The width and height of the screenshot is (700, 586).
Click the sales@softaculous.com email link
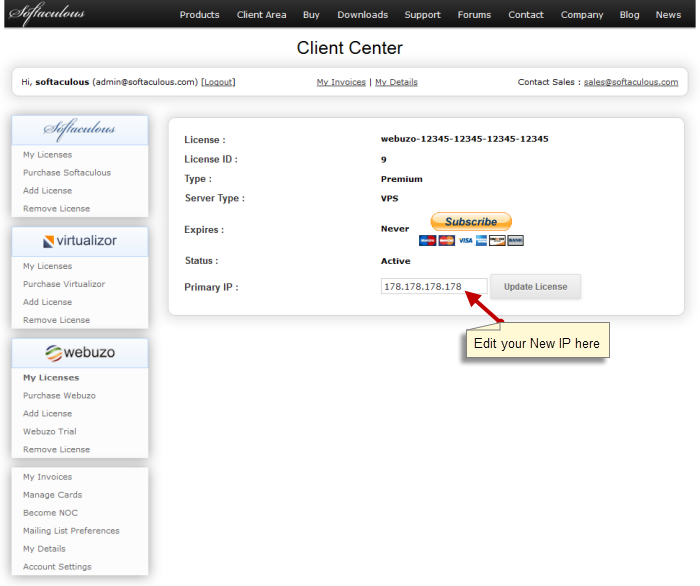click(x=631, y=82)
